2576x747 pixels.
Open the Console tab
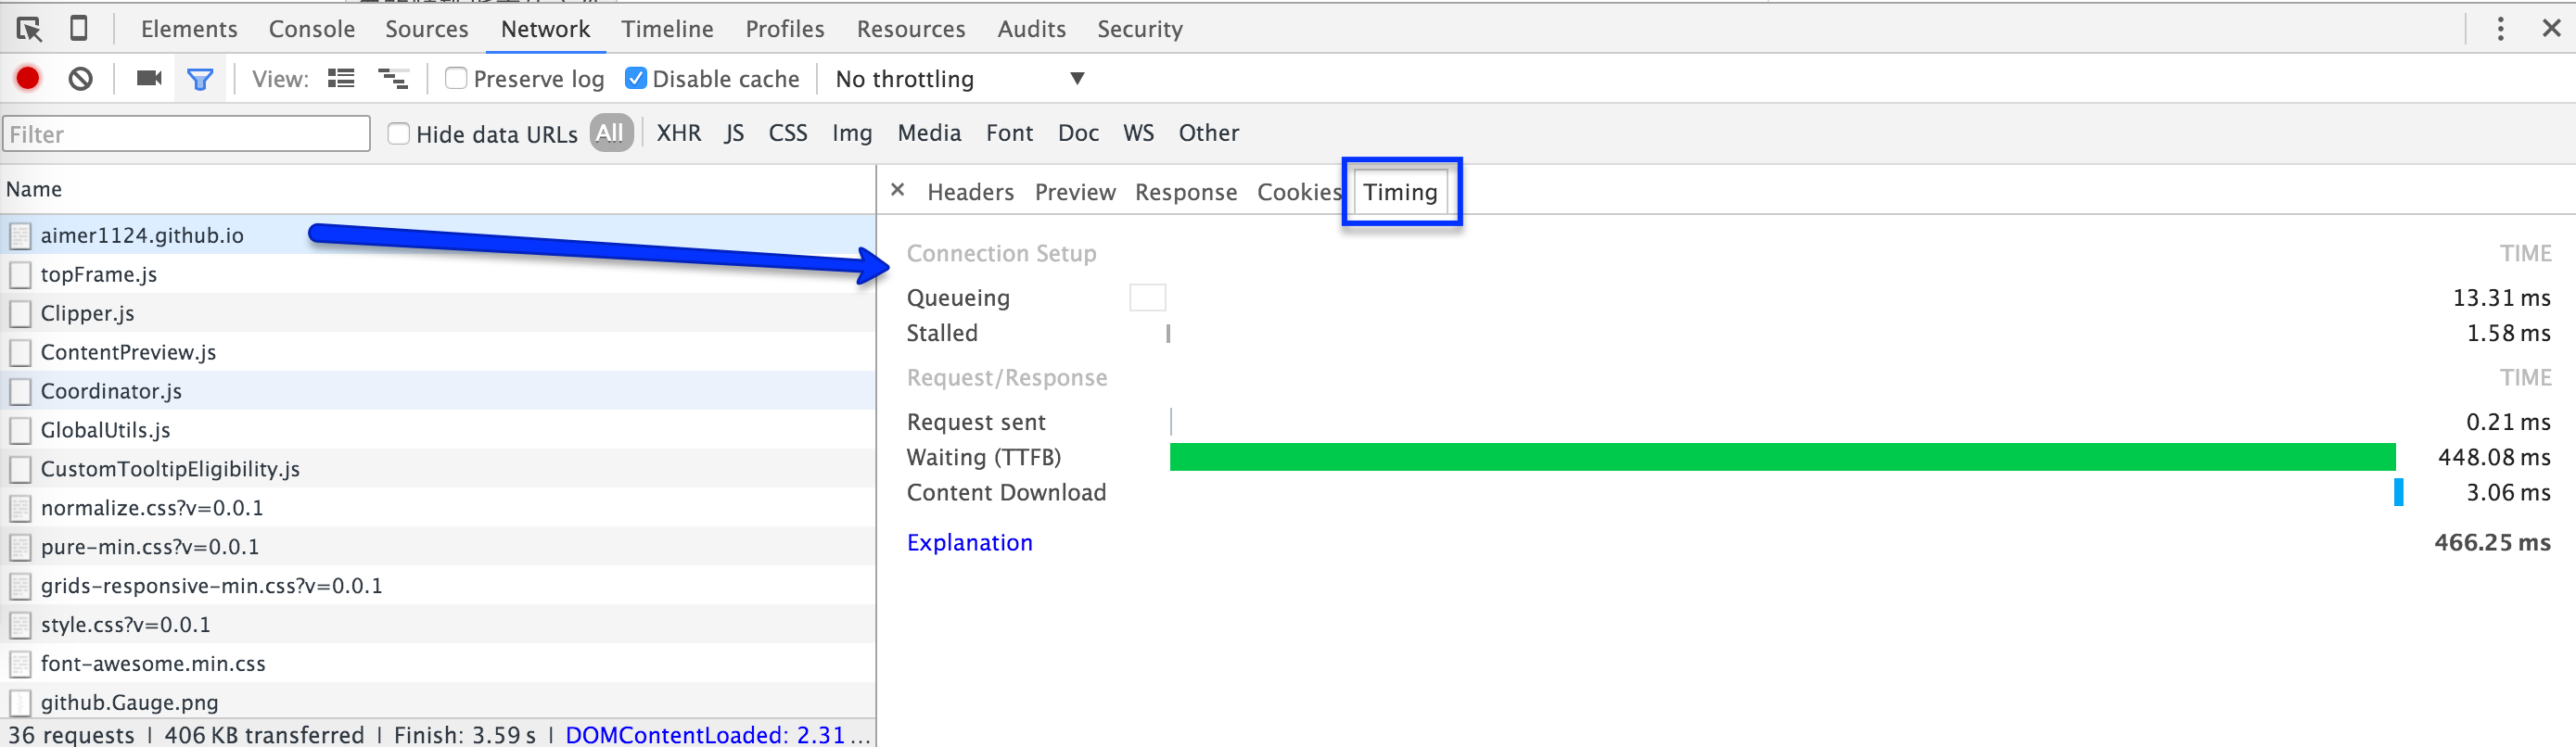tap(311, 29)
